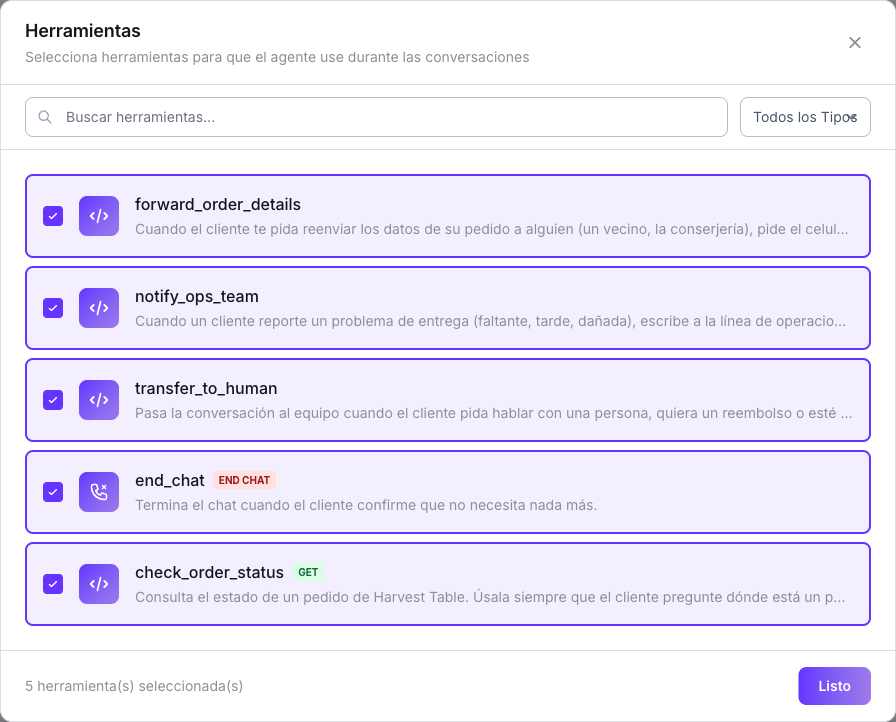Click the forward_order_details title
Screen dimensions: 896x722
click(x=218, y=204)
